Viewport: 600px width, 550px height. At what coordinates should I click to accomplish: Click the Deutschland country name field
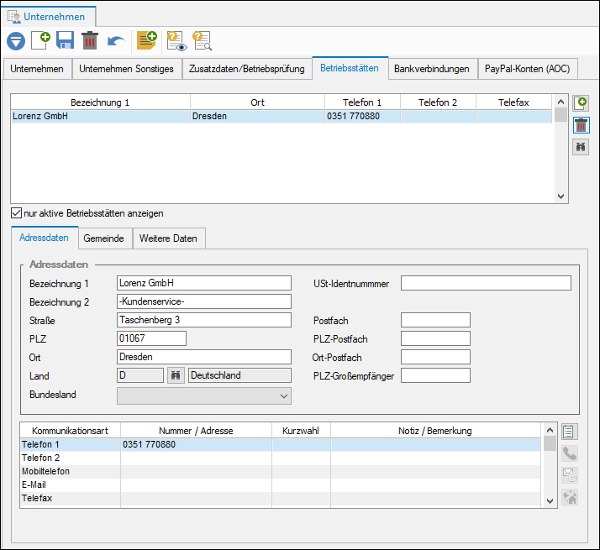coord(240,375)
